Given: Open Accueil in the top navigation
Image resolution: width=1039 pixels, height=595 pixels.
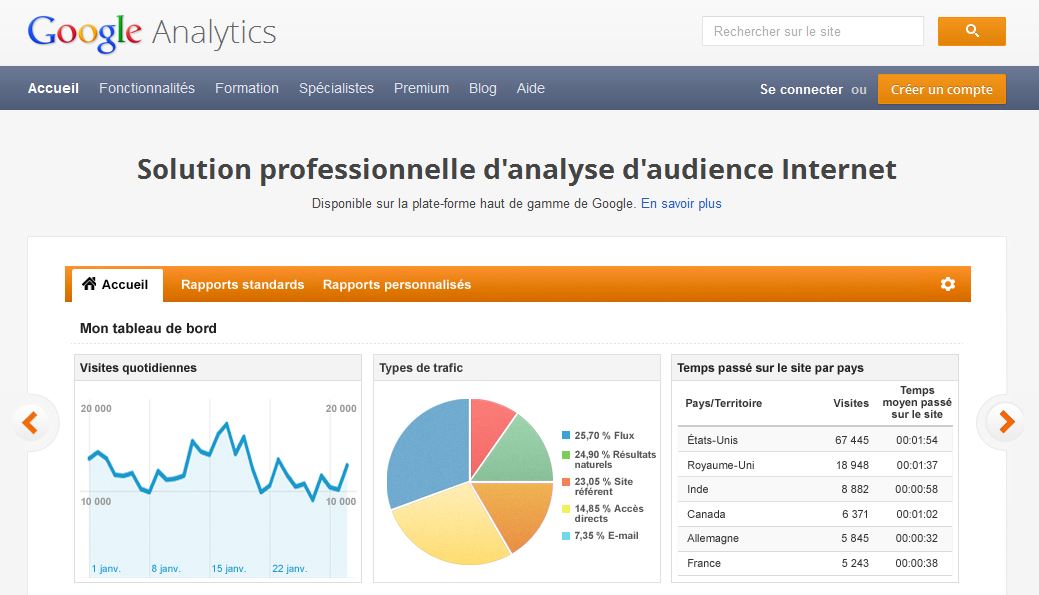Looking at the screenshot, I should click(53, 88).
